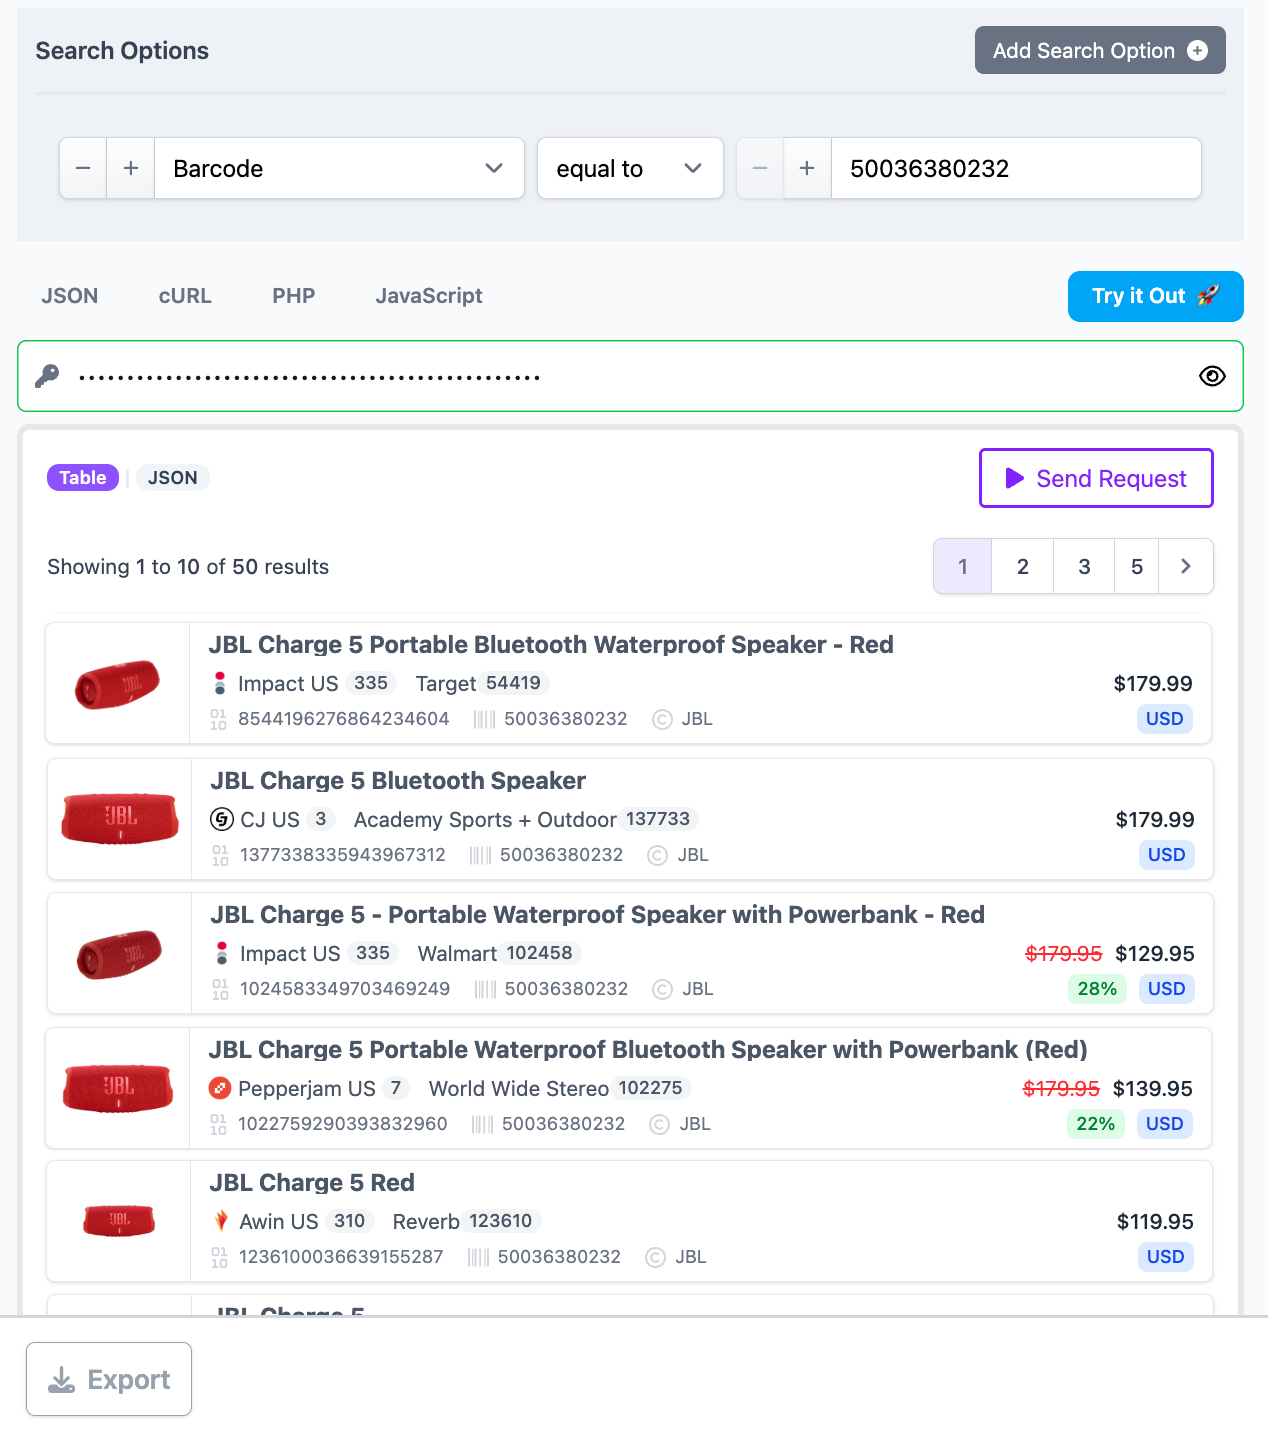
Task: Open thumbnail of Walmart JBL Charge 5 listing
Action: (120, 954)
